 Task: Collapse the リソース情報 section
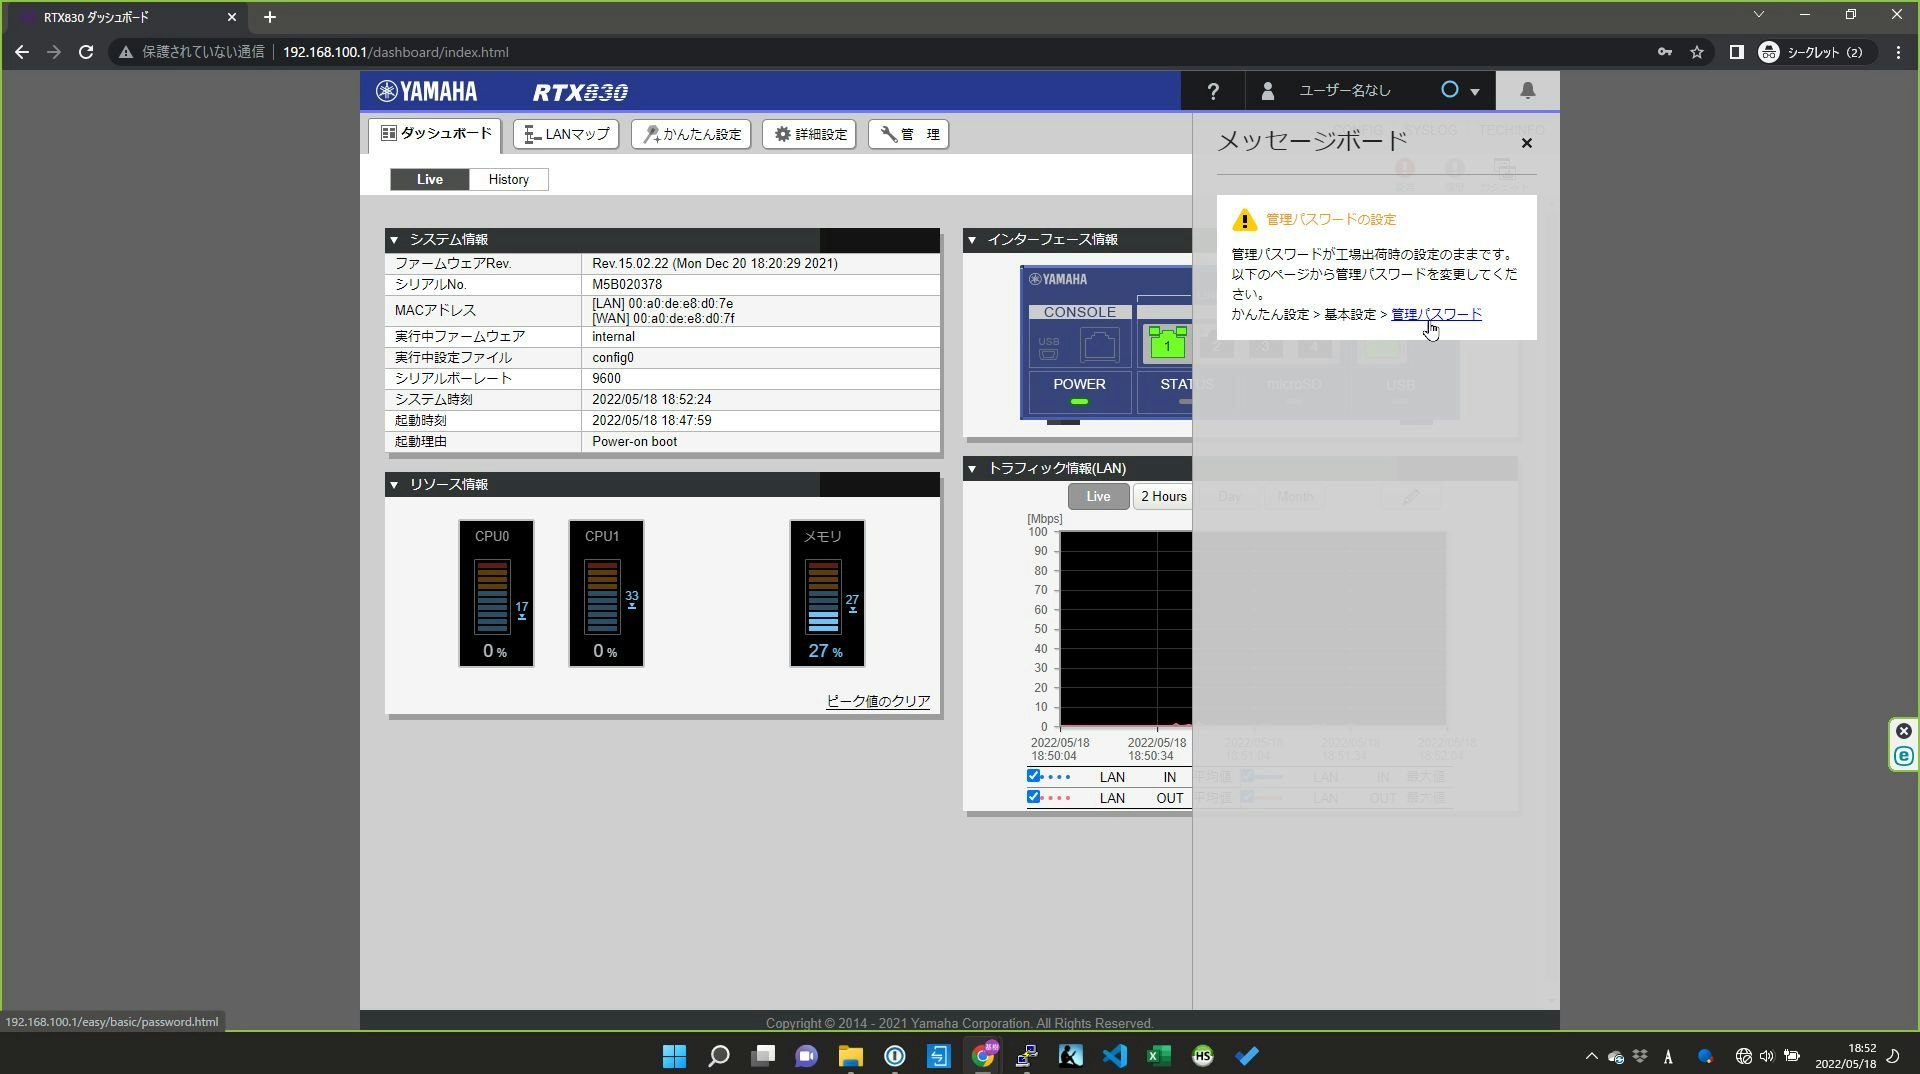[x=394, y=485]
